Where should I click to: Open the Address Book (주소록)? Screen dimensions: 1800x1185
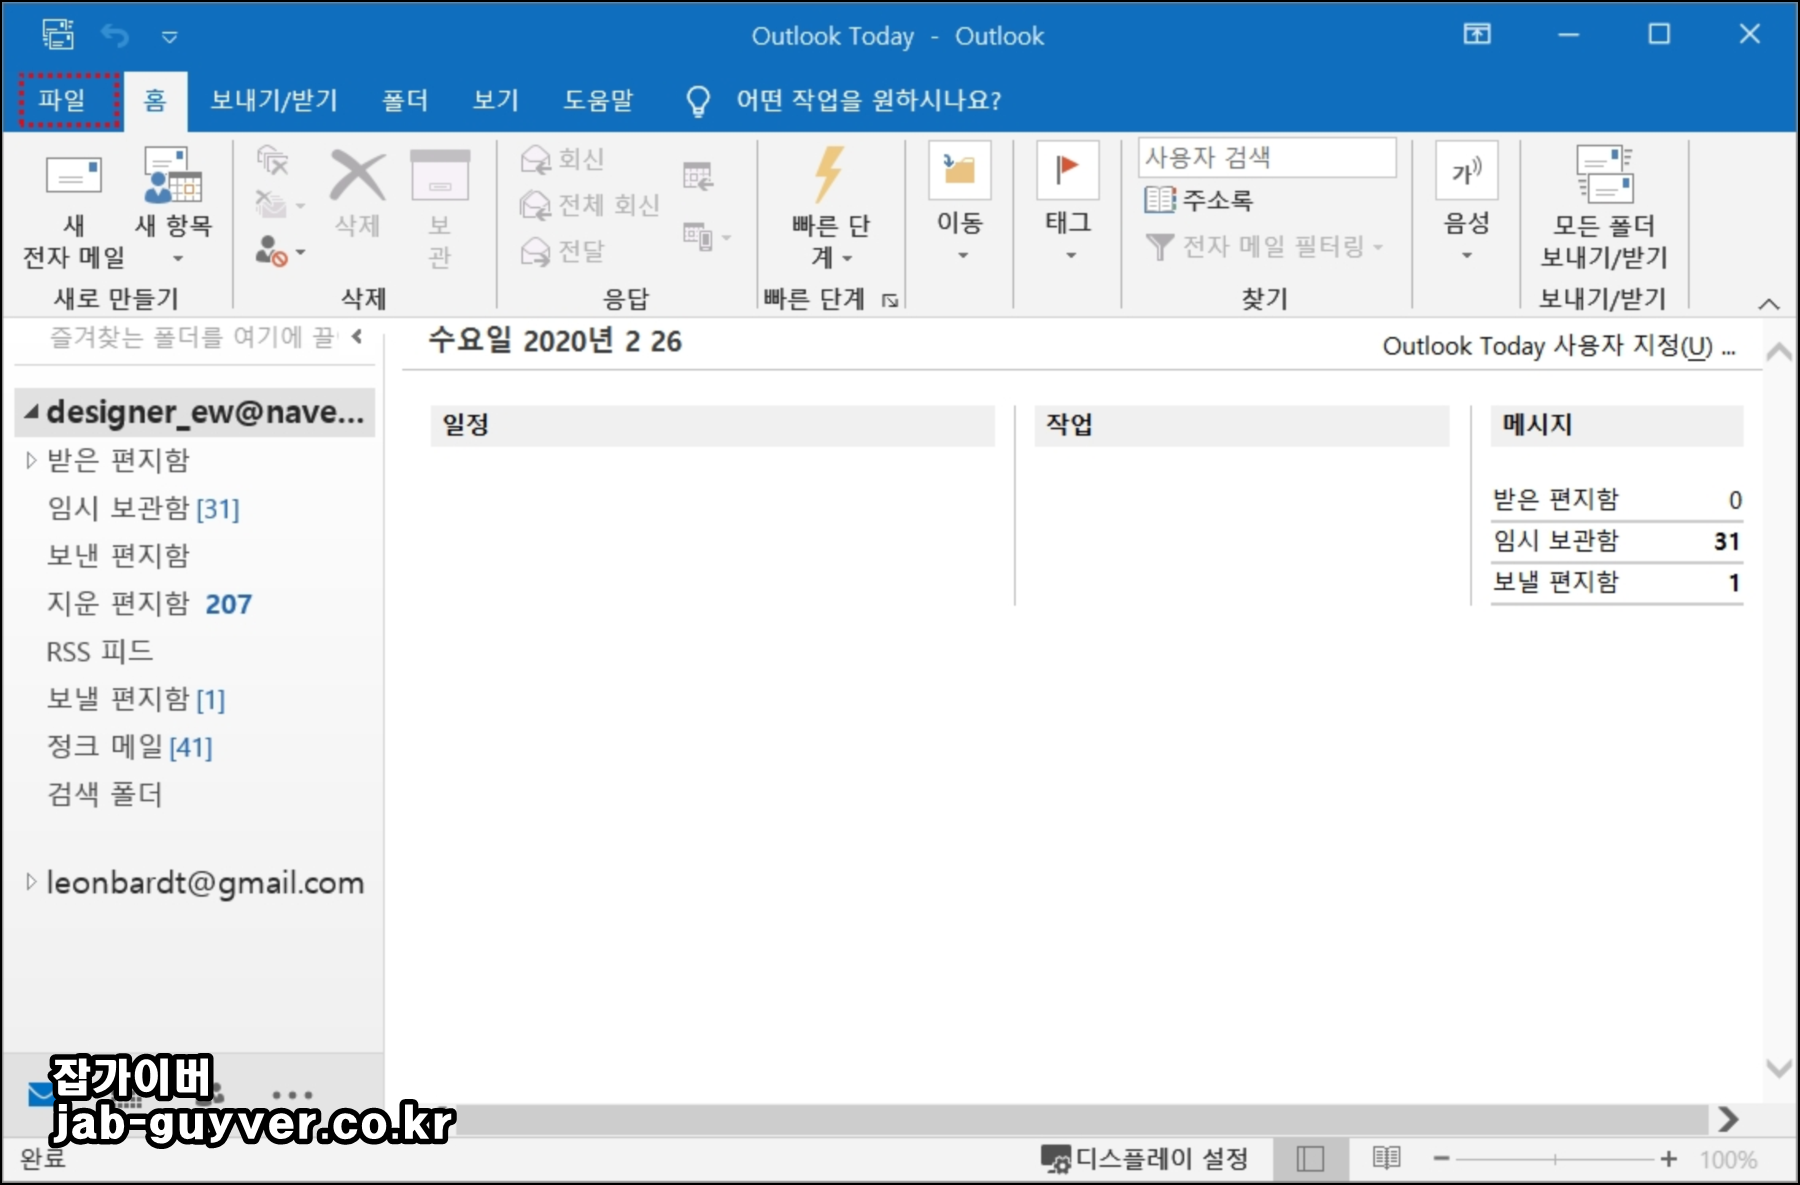tap(1199, 200)
